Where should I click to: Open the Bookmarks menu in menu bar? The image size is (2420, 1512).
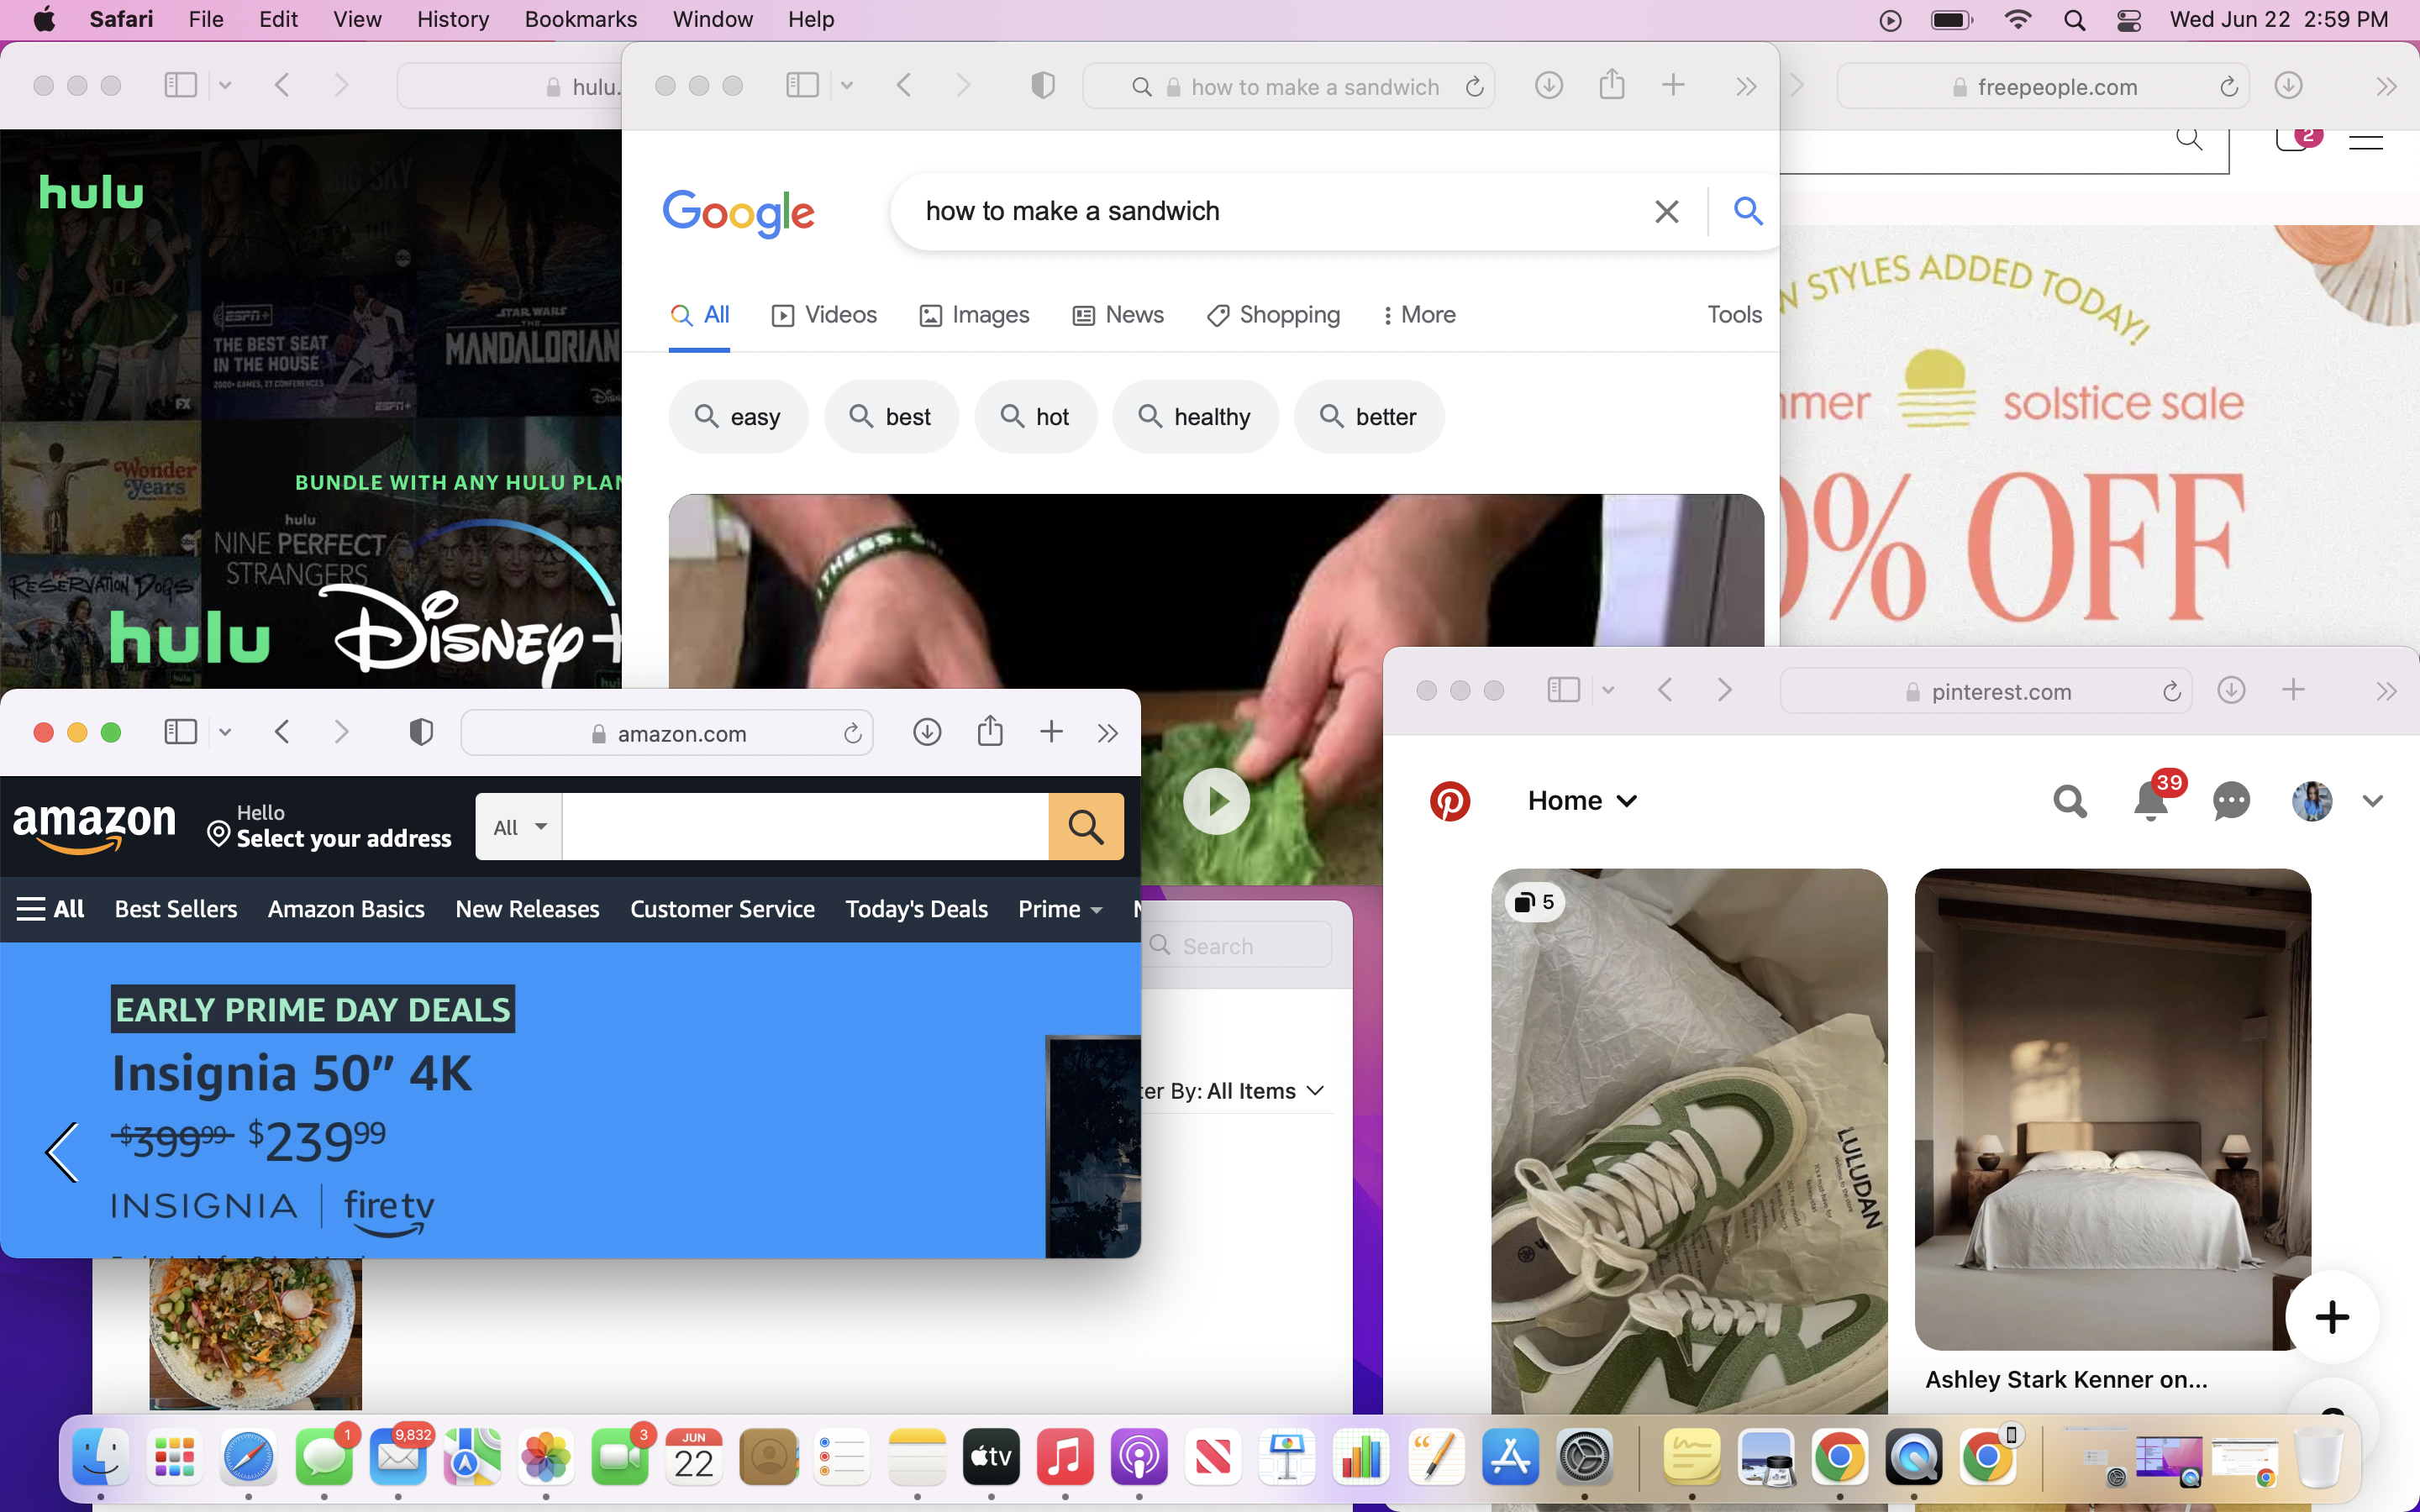580,20
